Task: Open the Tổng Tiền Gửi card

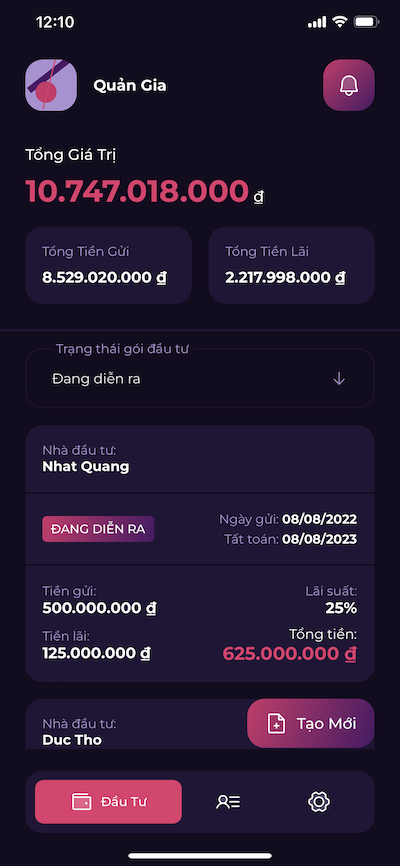Action: pos(108,265)
